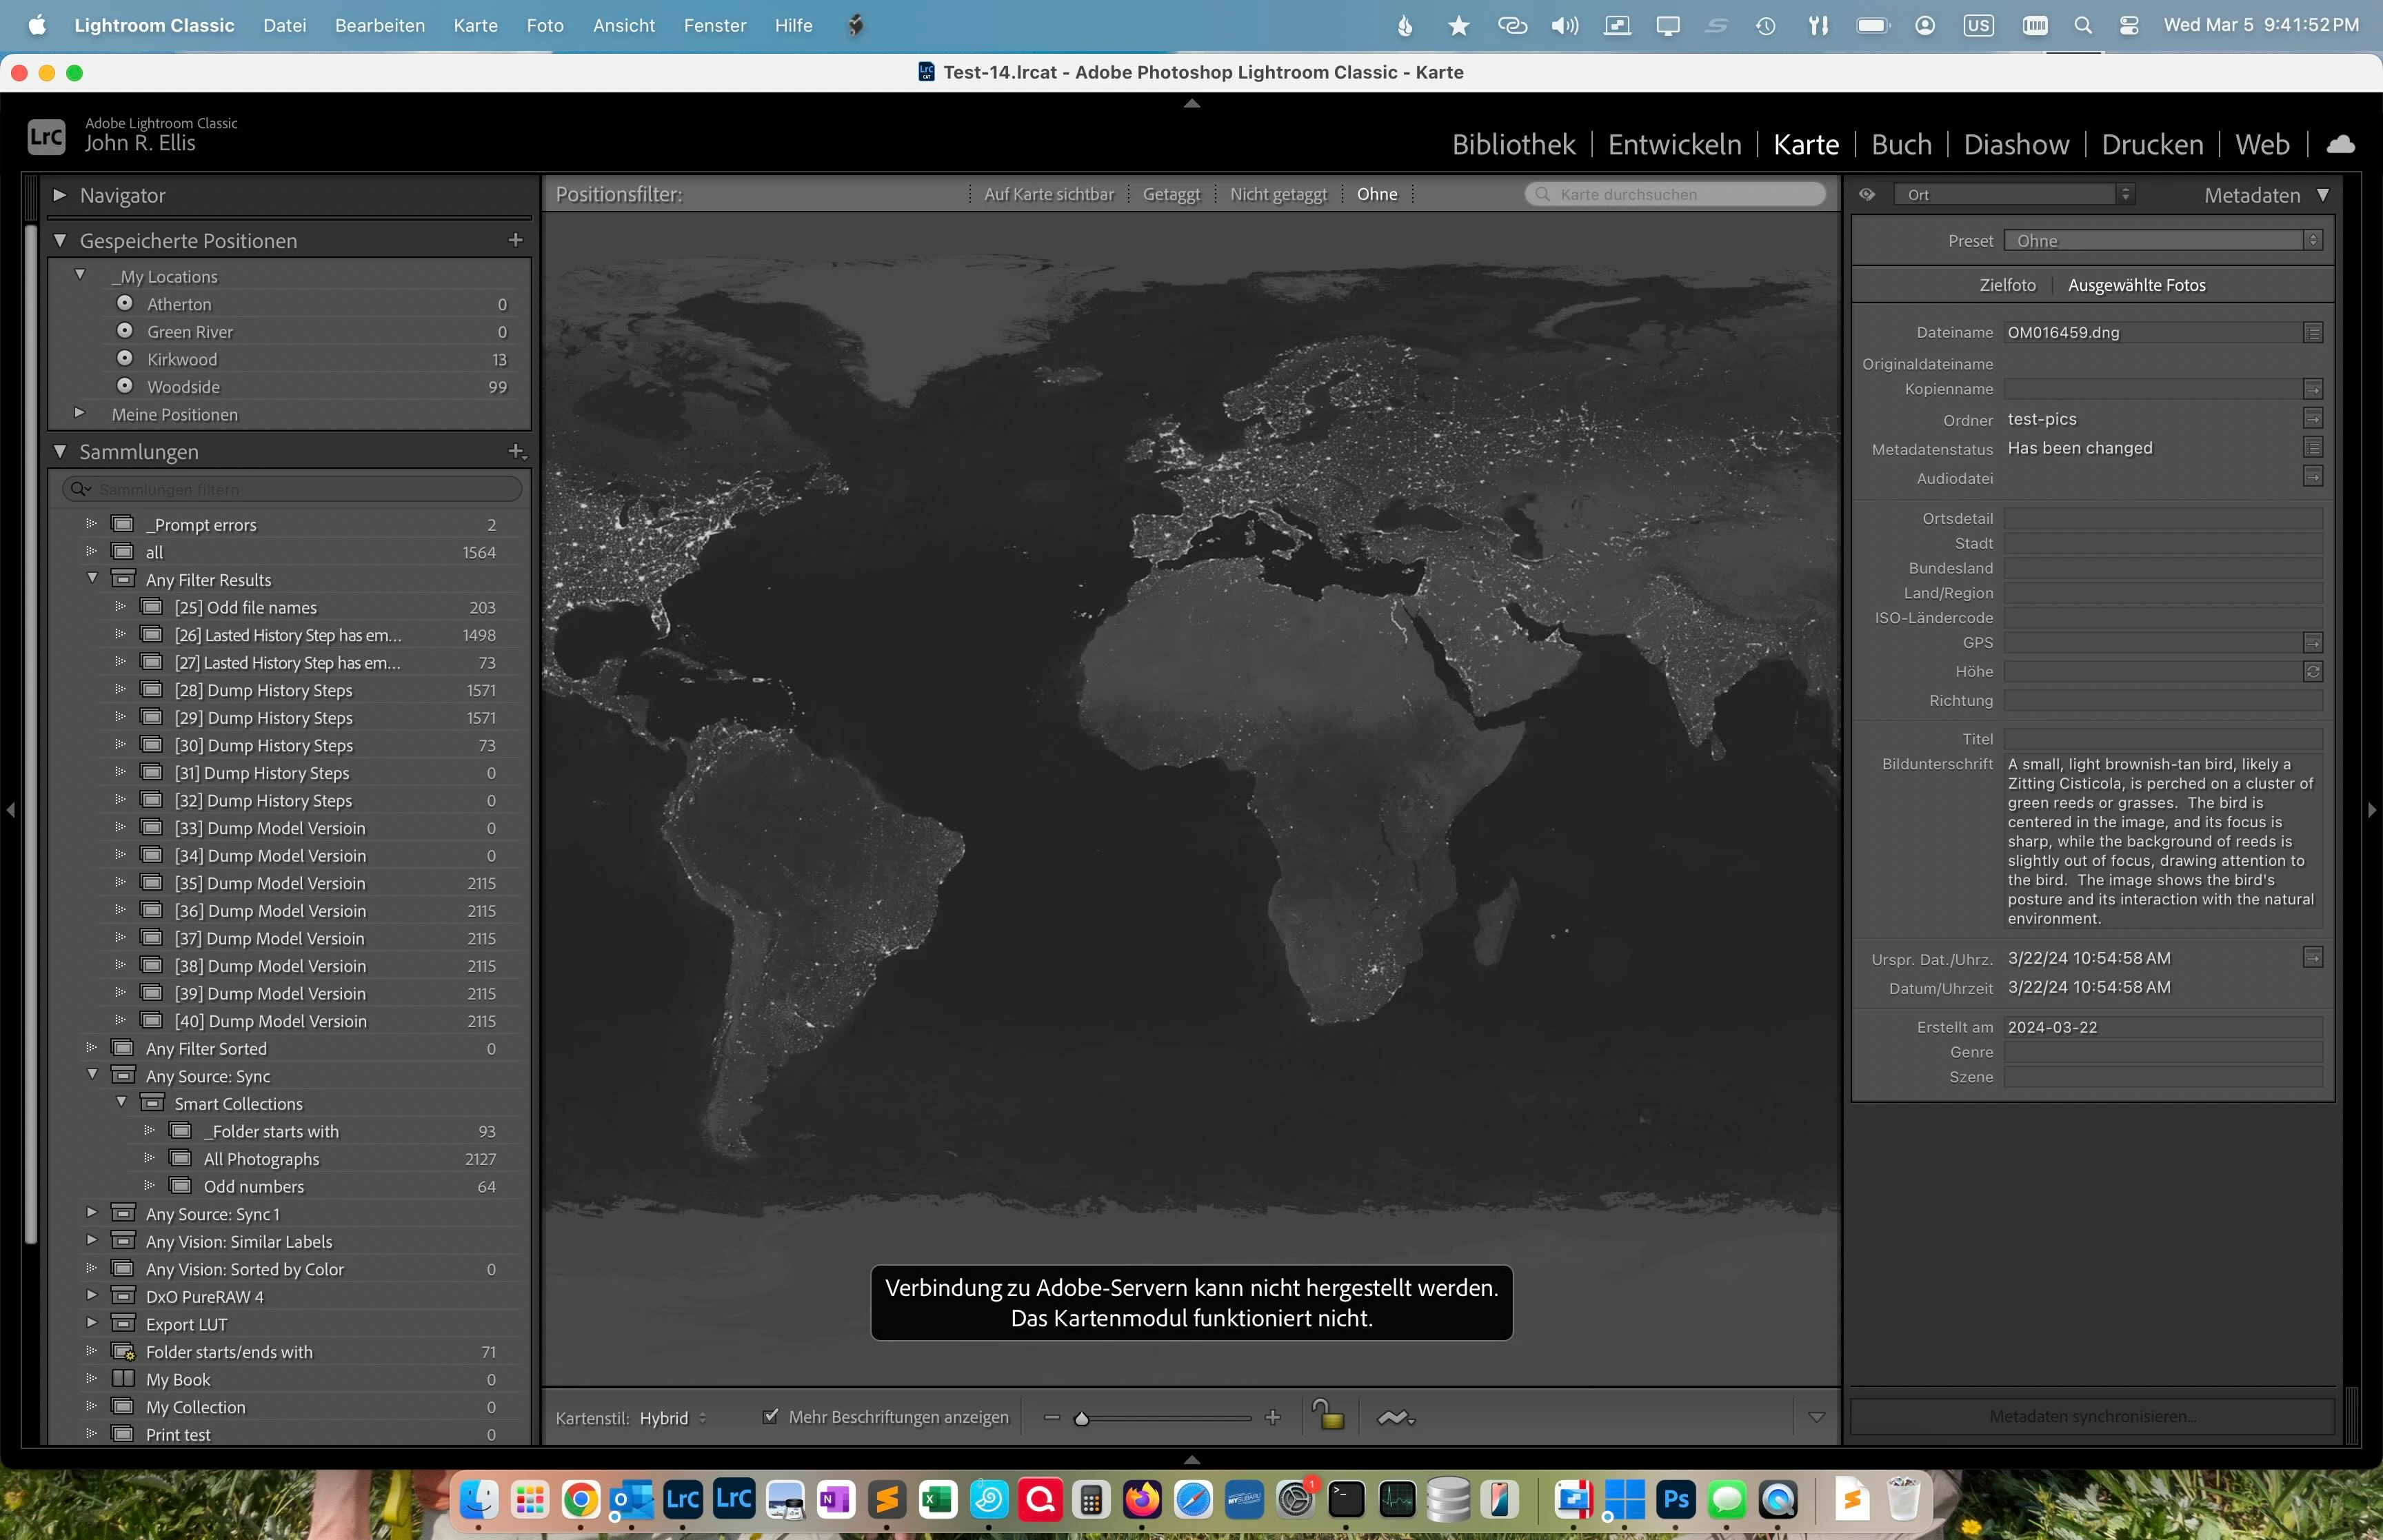Click the cloud sync status icon
Image resolution: width=2383 pixels, height=1540 pixels.
click(2340, 145)
